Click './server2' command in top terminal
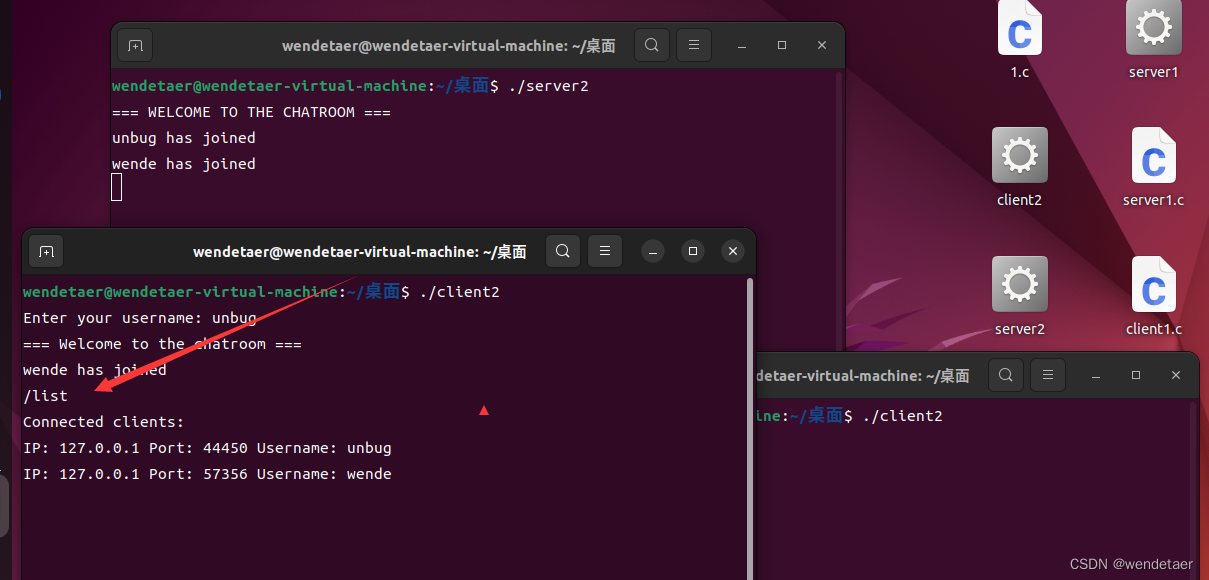 [549, 86]
